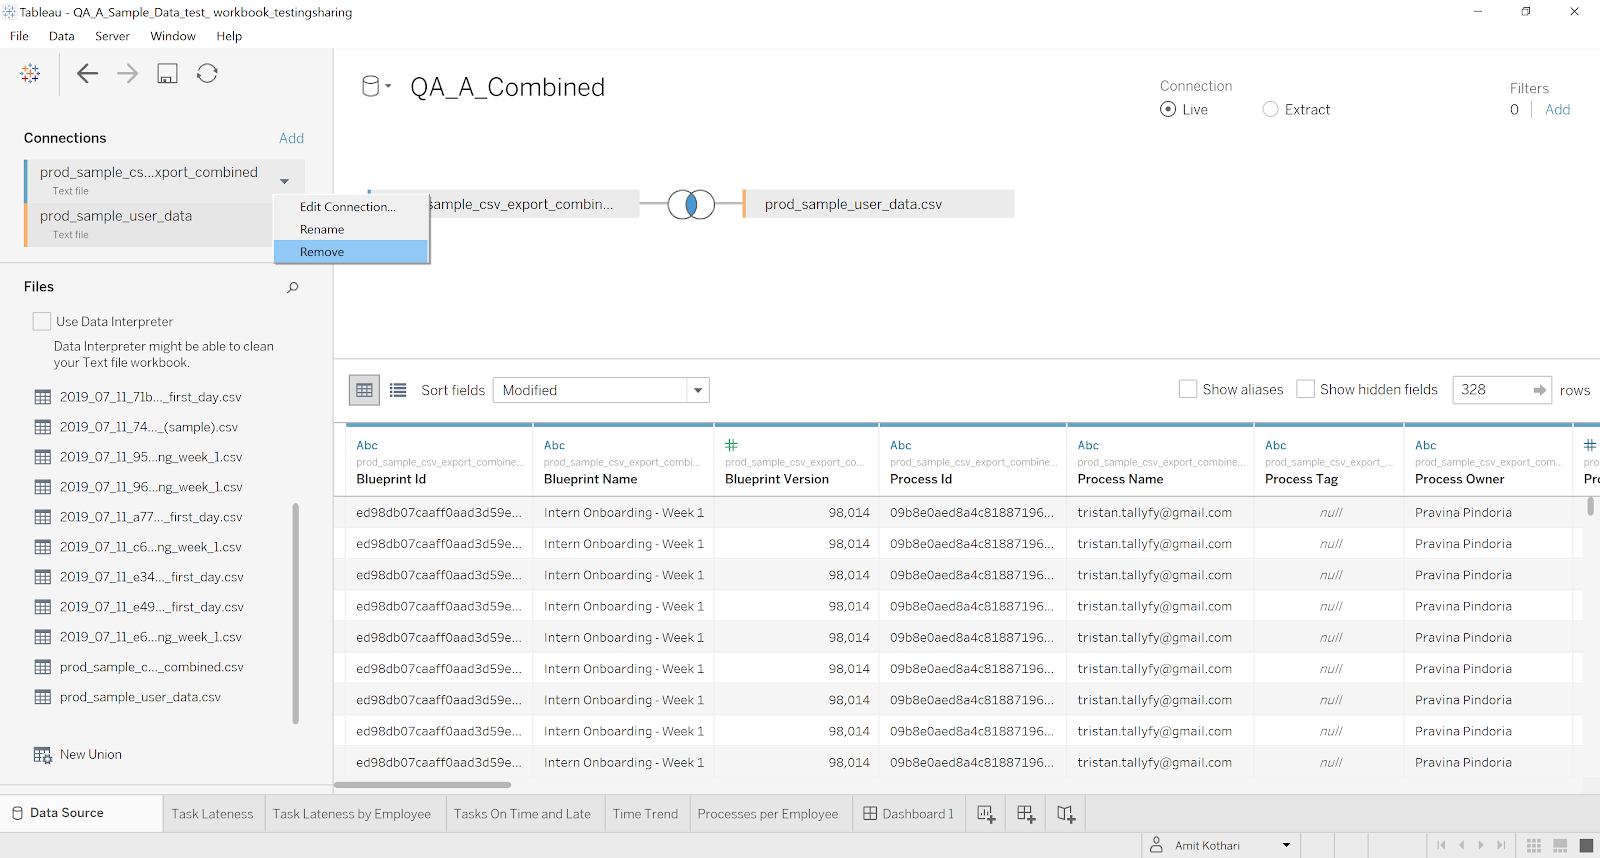Click Add link under Filters

[1557, 110]
